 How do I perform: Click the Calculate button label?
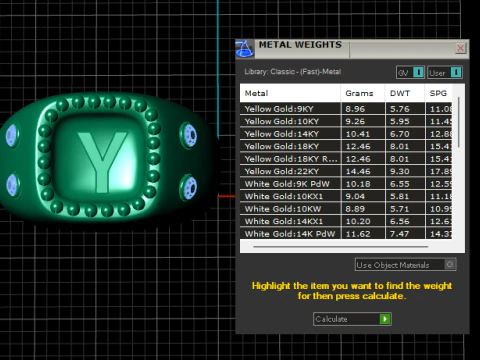tap(331, 319)
